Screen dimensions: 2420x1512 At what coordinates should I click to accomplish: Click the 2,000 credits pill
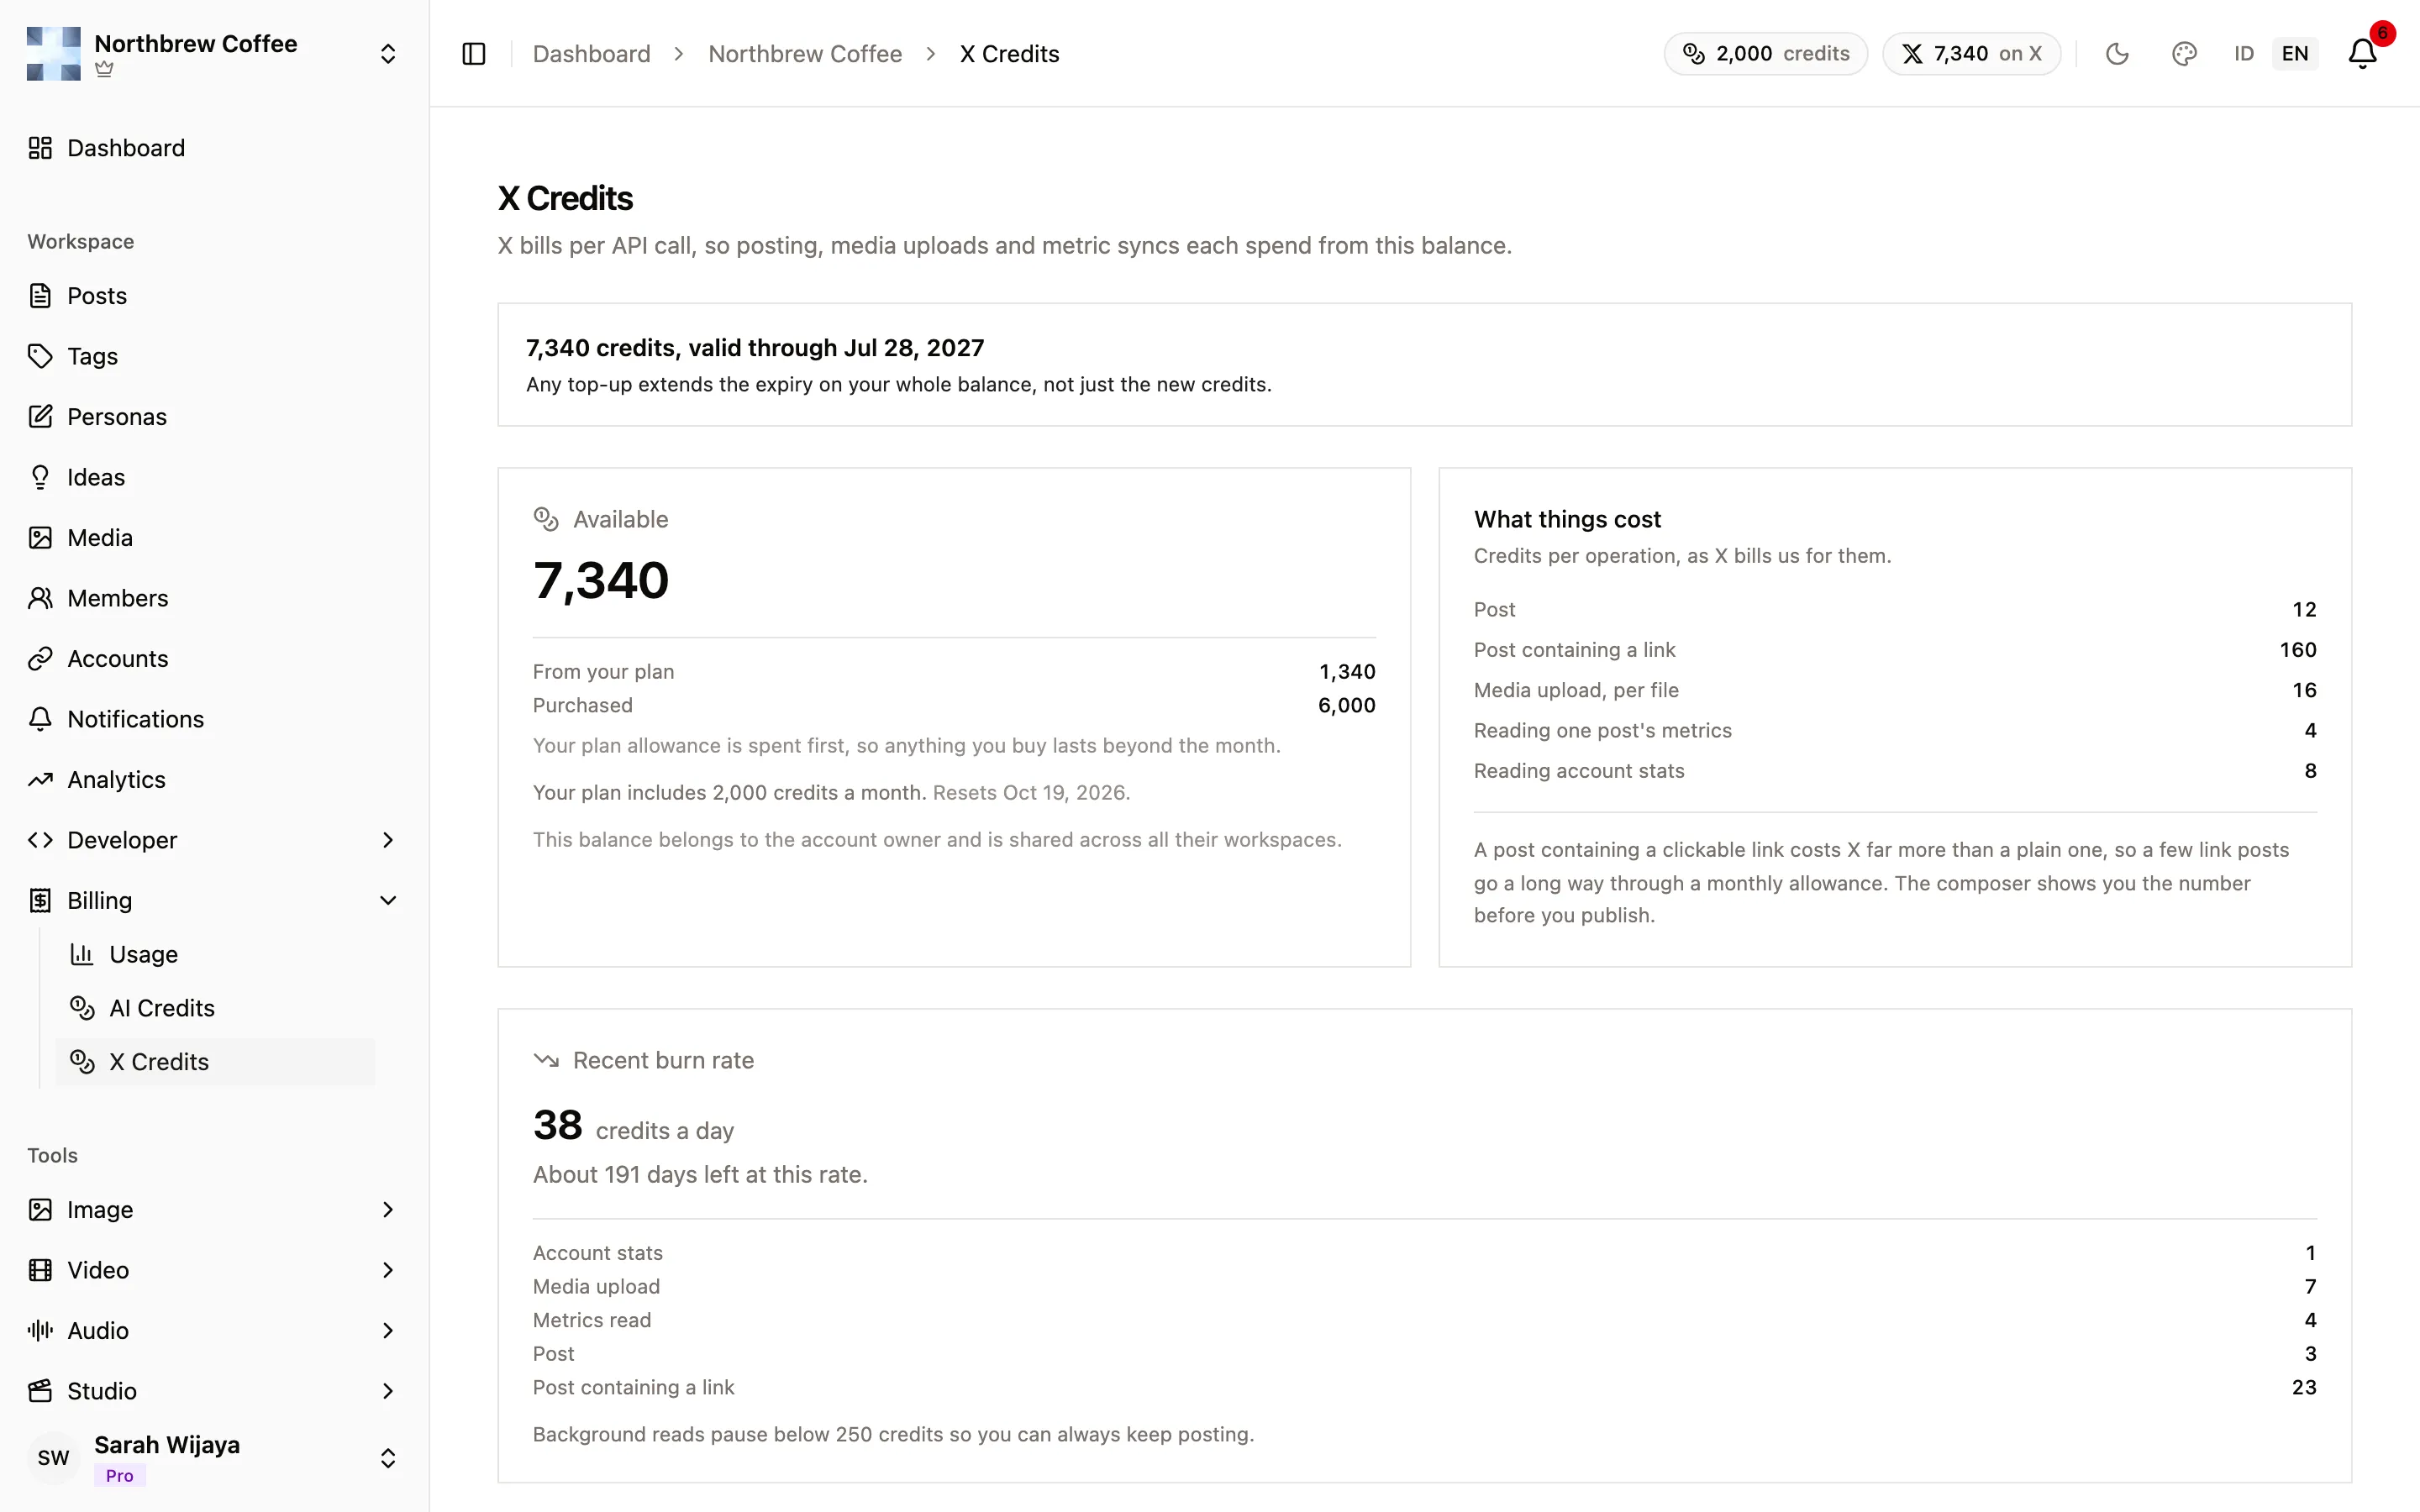tap(1765, 54)
